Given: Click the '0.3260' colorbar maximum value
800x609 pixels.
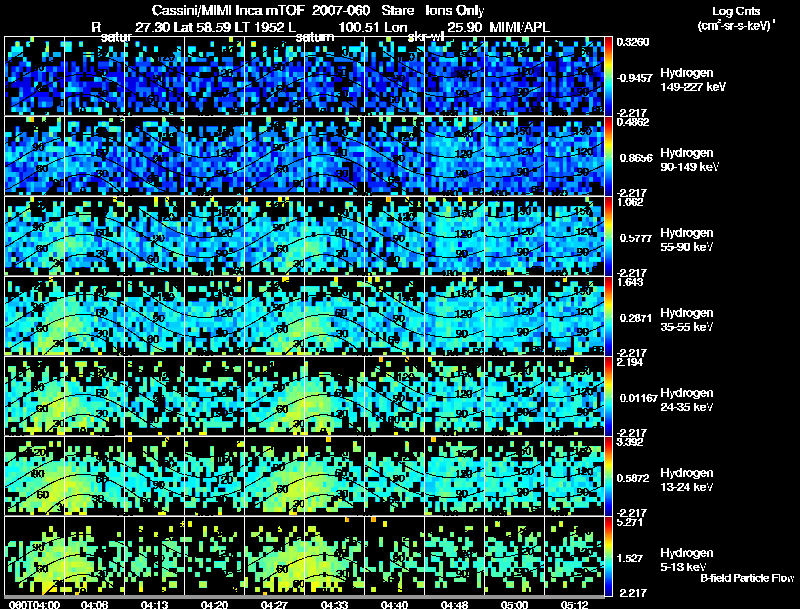Looking at the screenshot, I should 633,42.
